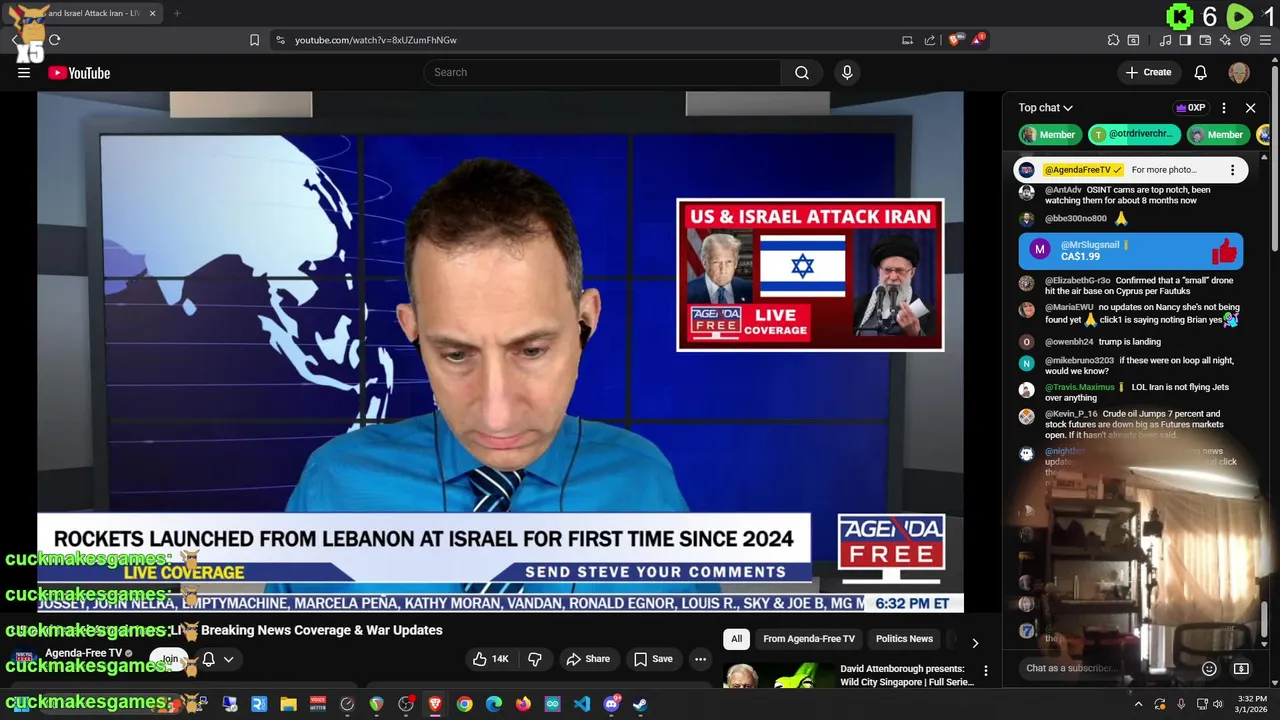
Task: Reload the page
Action: click(54, 40)
